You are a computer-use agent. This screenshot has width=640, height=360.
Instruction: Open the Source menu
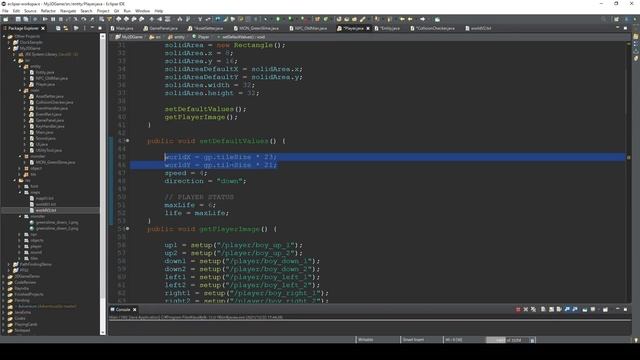[x=30, y=11]
